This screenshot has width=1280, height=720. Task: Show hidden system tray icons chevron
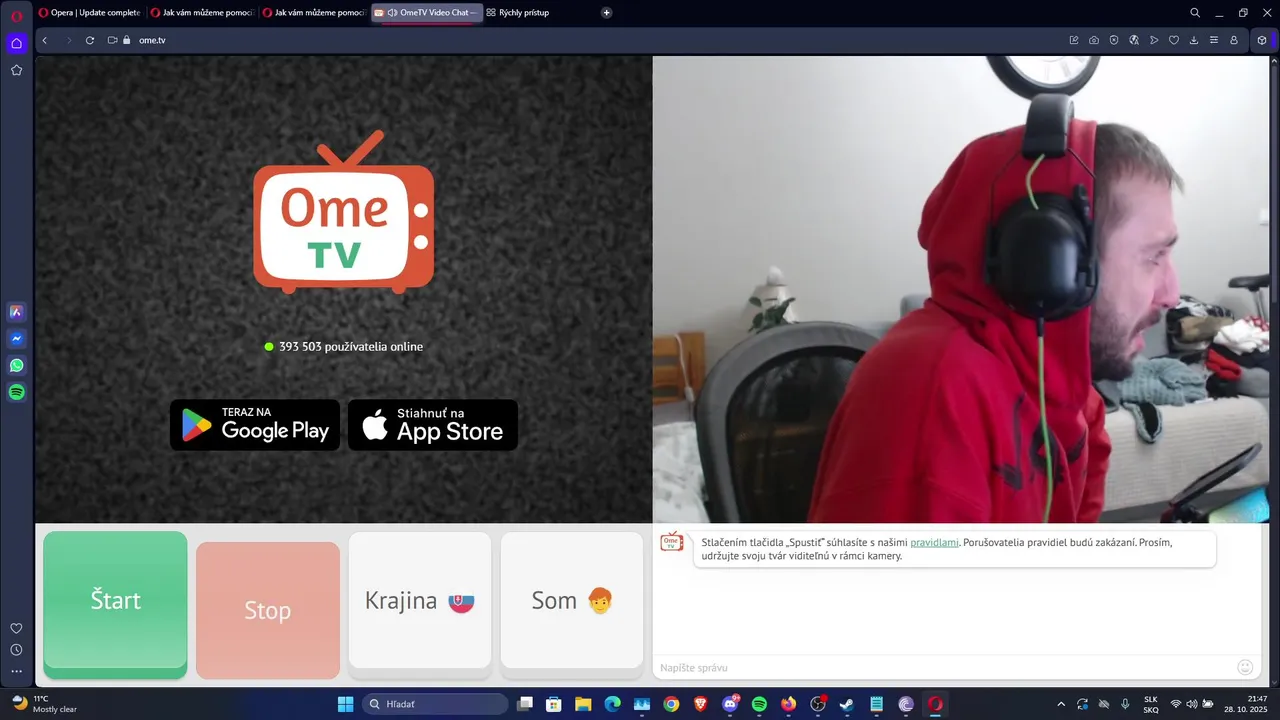(x=1061, y=704)
